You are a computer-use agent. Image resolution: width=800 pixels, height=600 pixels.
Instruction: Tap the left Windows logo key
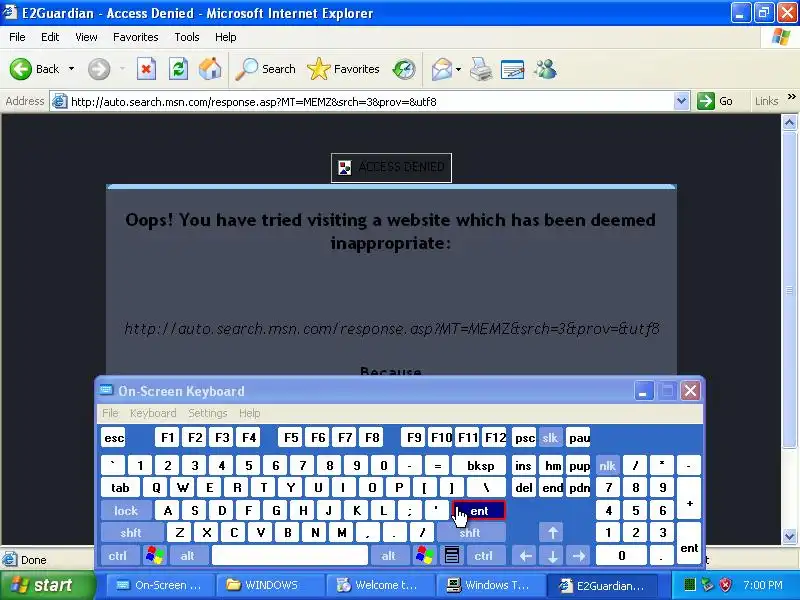click(155, 556)
